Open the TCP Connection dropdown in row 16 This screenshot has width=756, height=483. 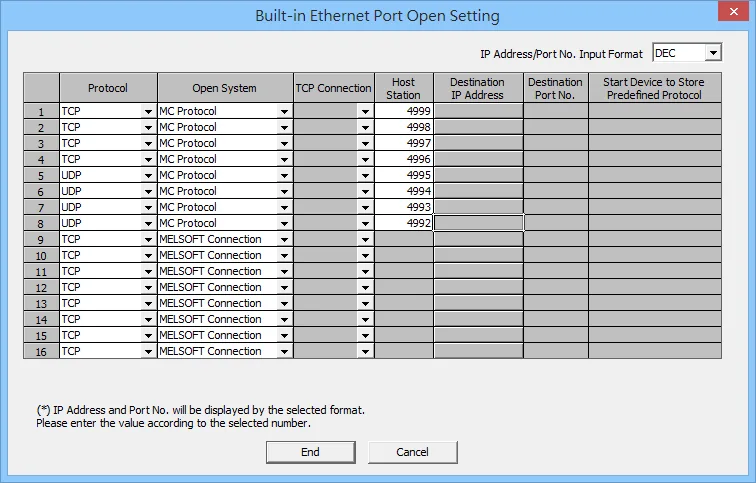[365, 351]
